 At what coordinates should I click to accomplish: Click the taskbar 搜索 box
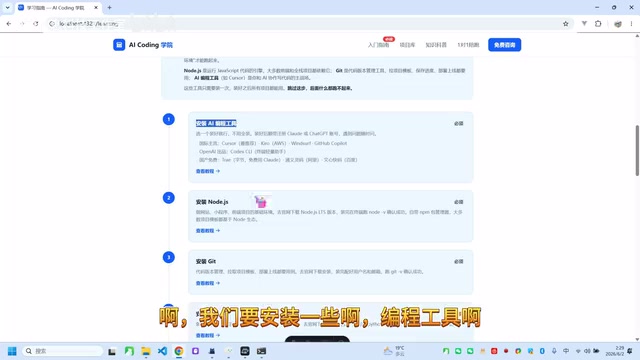coord(62,351)
